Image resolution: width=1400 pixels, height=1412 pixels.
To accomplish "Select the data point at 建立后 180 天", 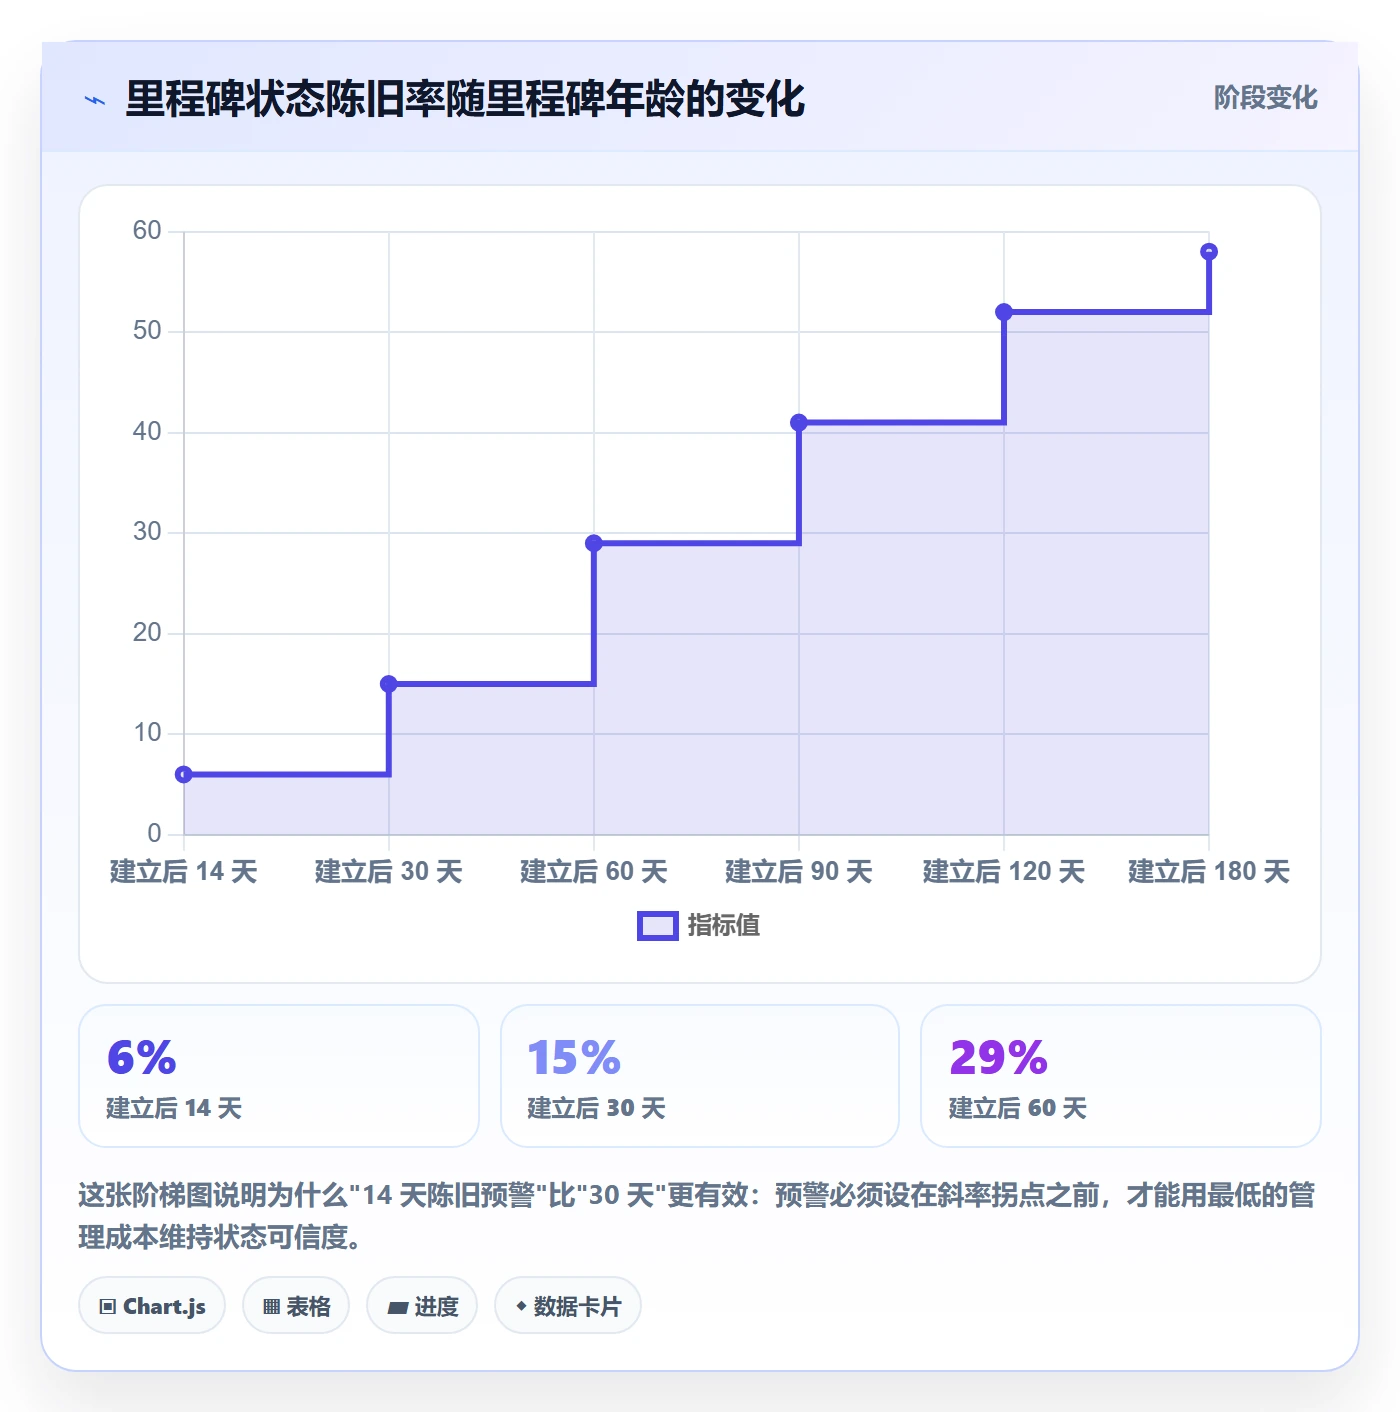I will pos(1209,252).
